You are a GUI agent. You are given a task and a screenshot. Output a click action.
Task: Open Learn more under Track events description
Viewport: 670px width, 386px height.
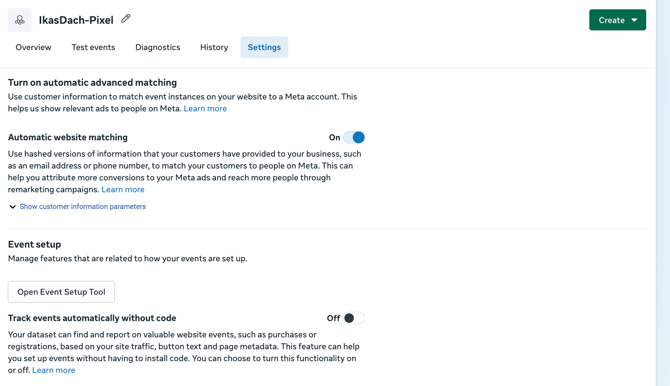53,370
